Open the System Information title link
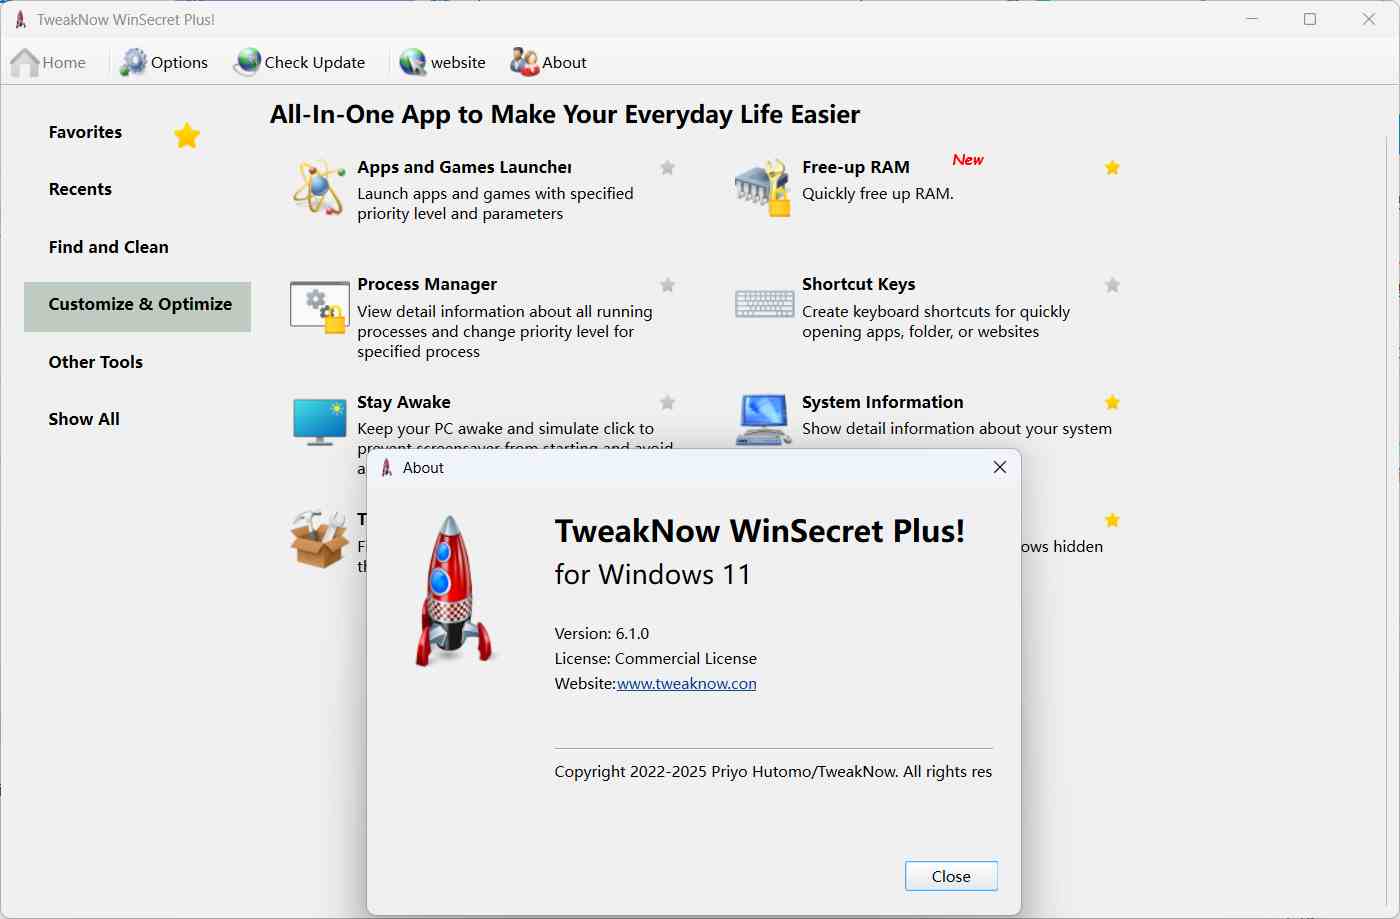Viewport: 1400px width, 919px height. click(x=883, y=402)
